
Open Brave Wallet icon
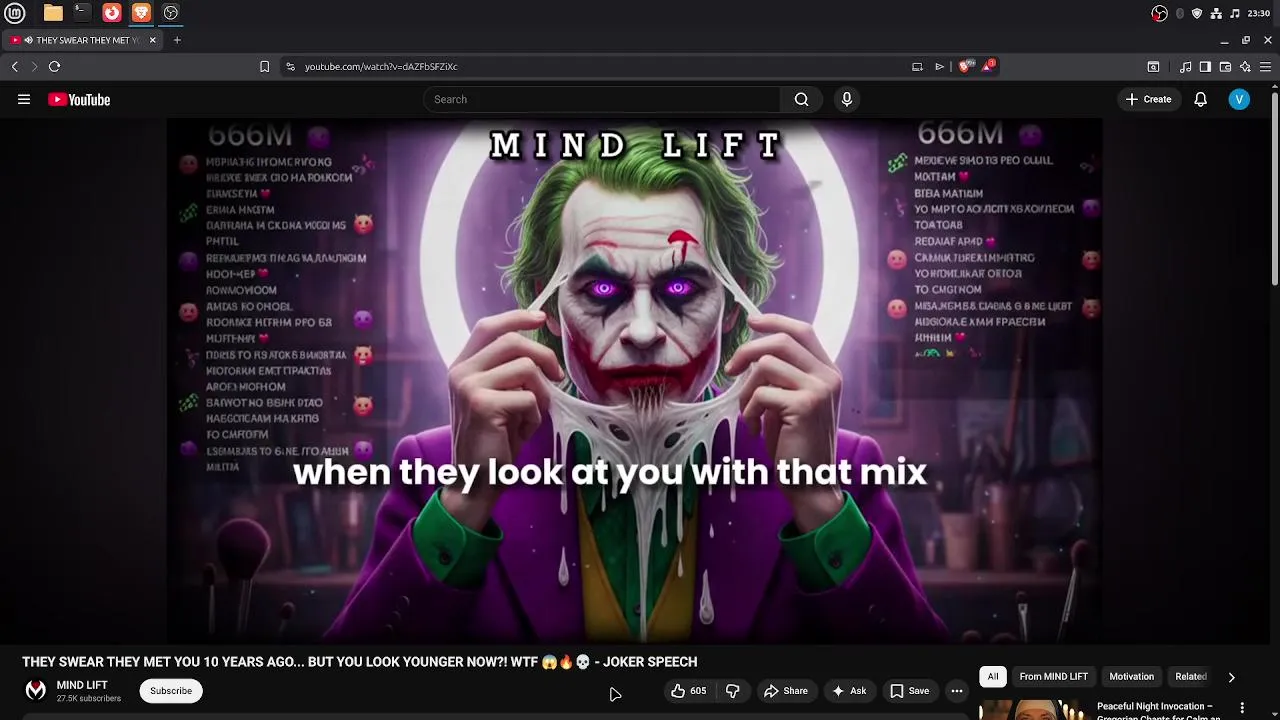pyautogui.click(x=1225, y=66)
